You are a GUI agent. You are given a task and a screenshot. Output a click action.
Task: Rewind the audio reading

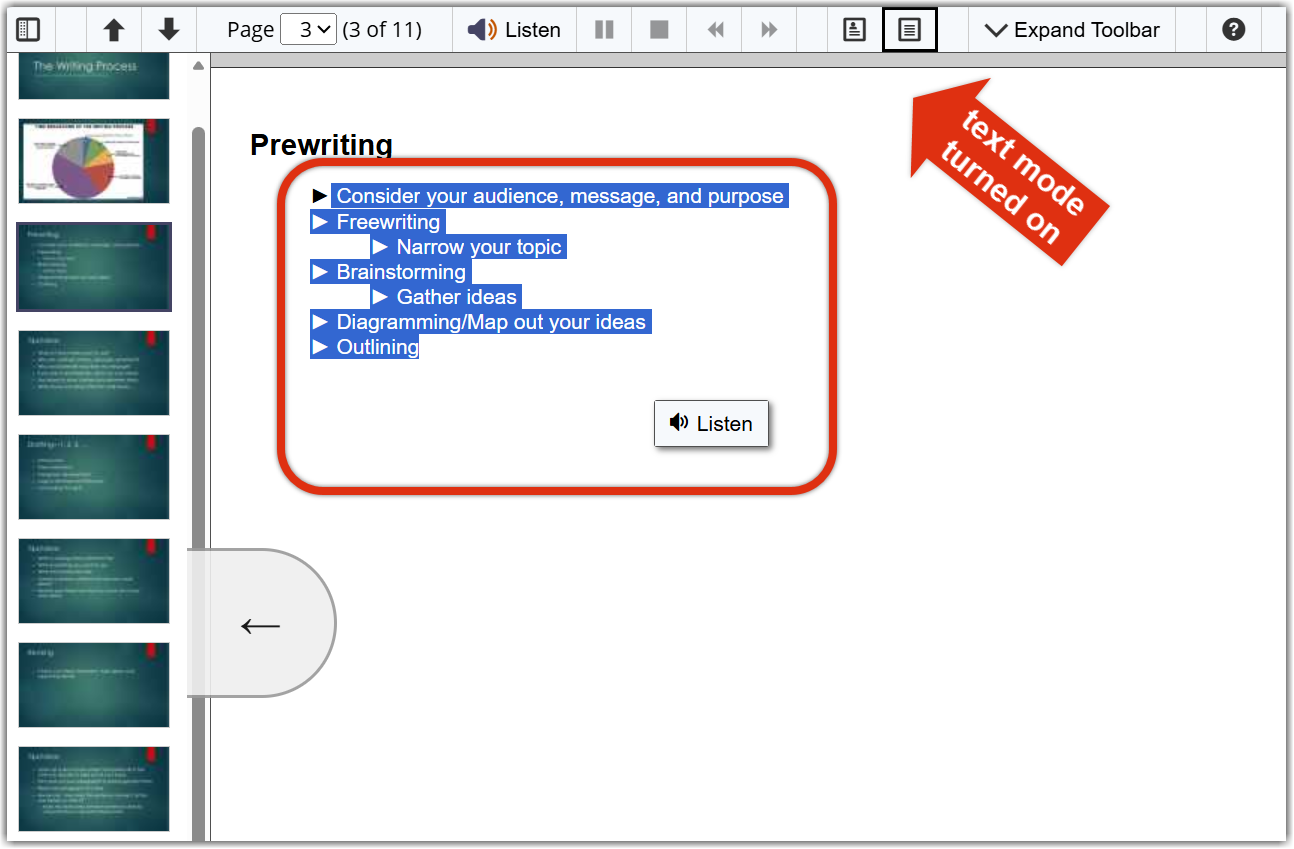click(x=715, y=30)
